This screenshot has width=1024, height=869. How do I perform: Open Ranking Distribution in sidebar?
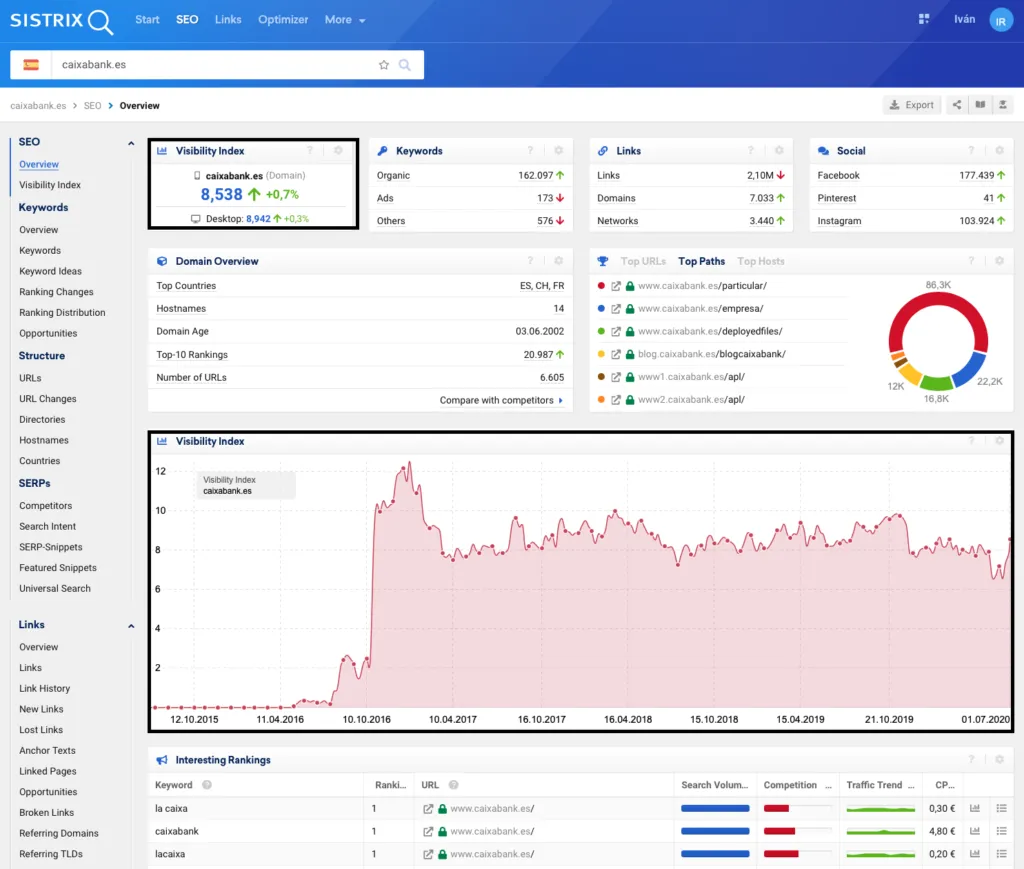tap(62, 313)
